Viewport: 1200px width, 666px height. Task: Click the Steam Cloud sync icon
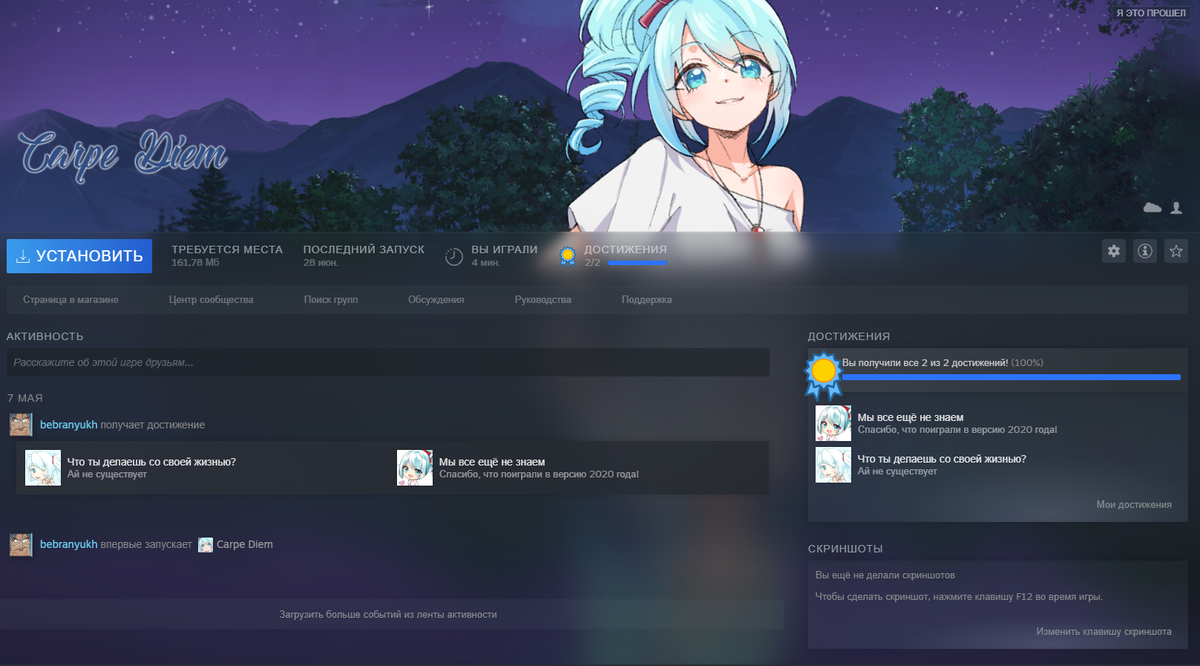tap(1151, 207)
